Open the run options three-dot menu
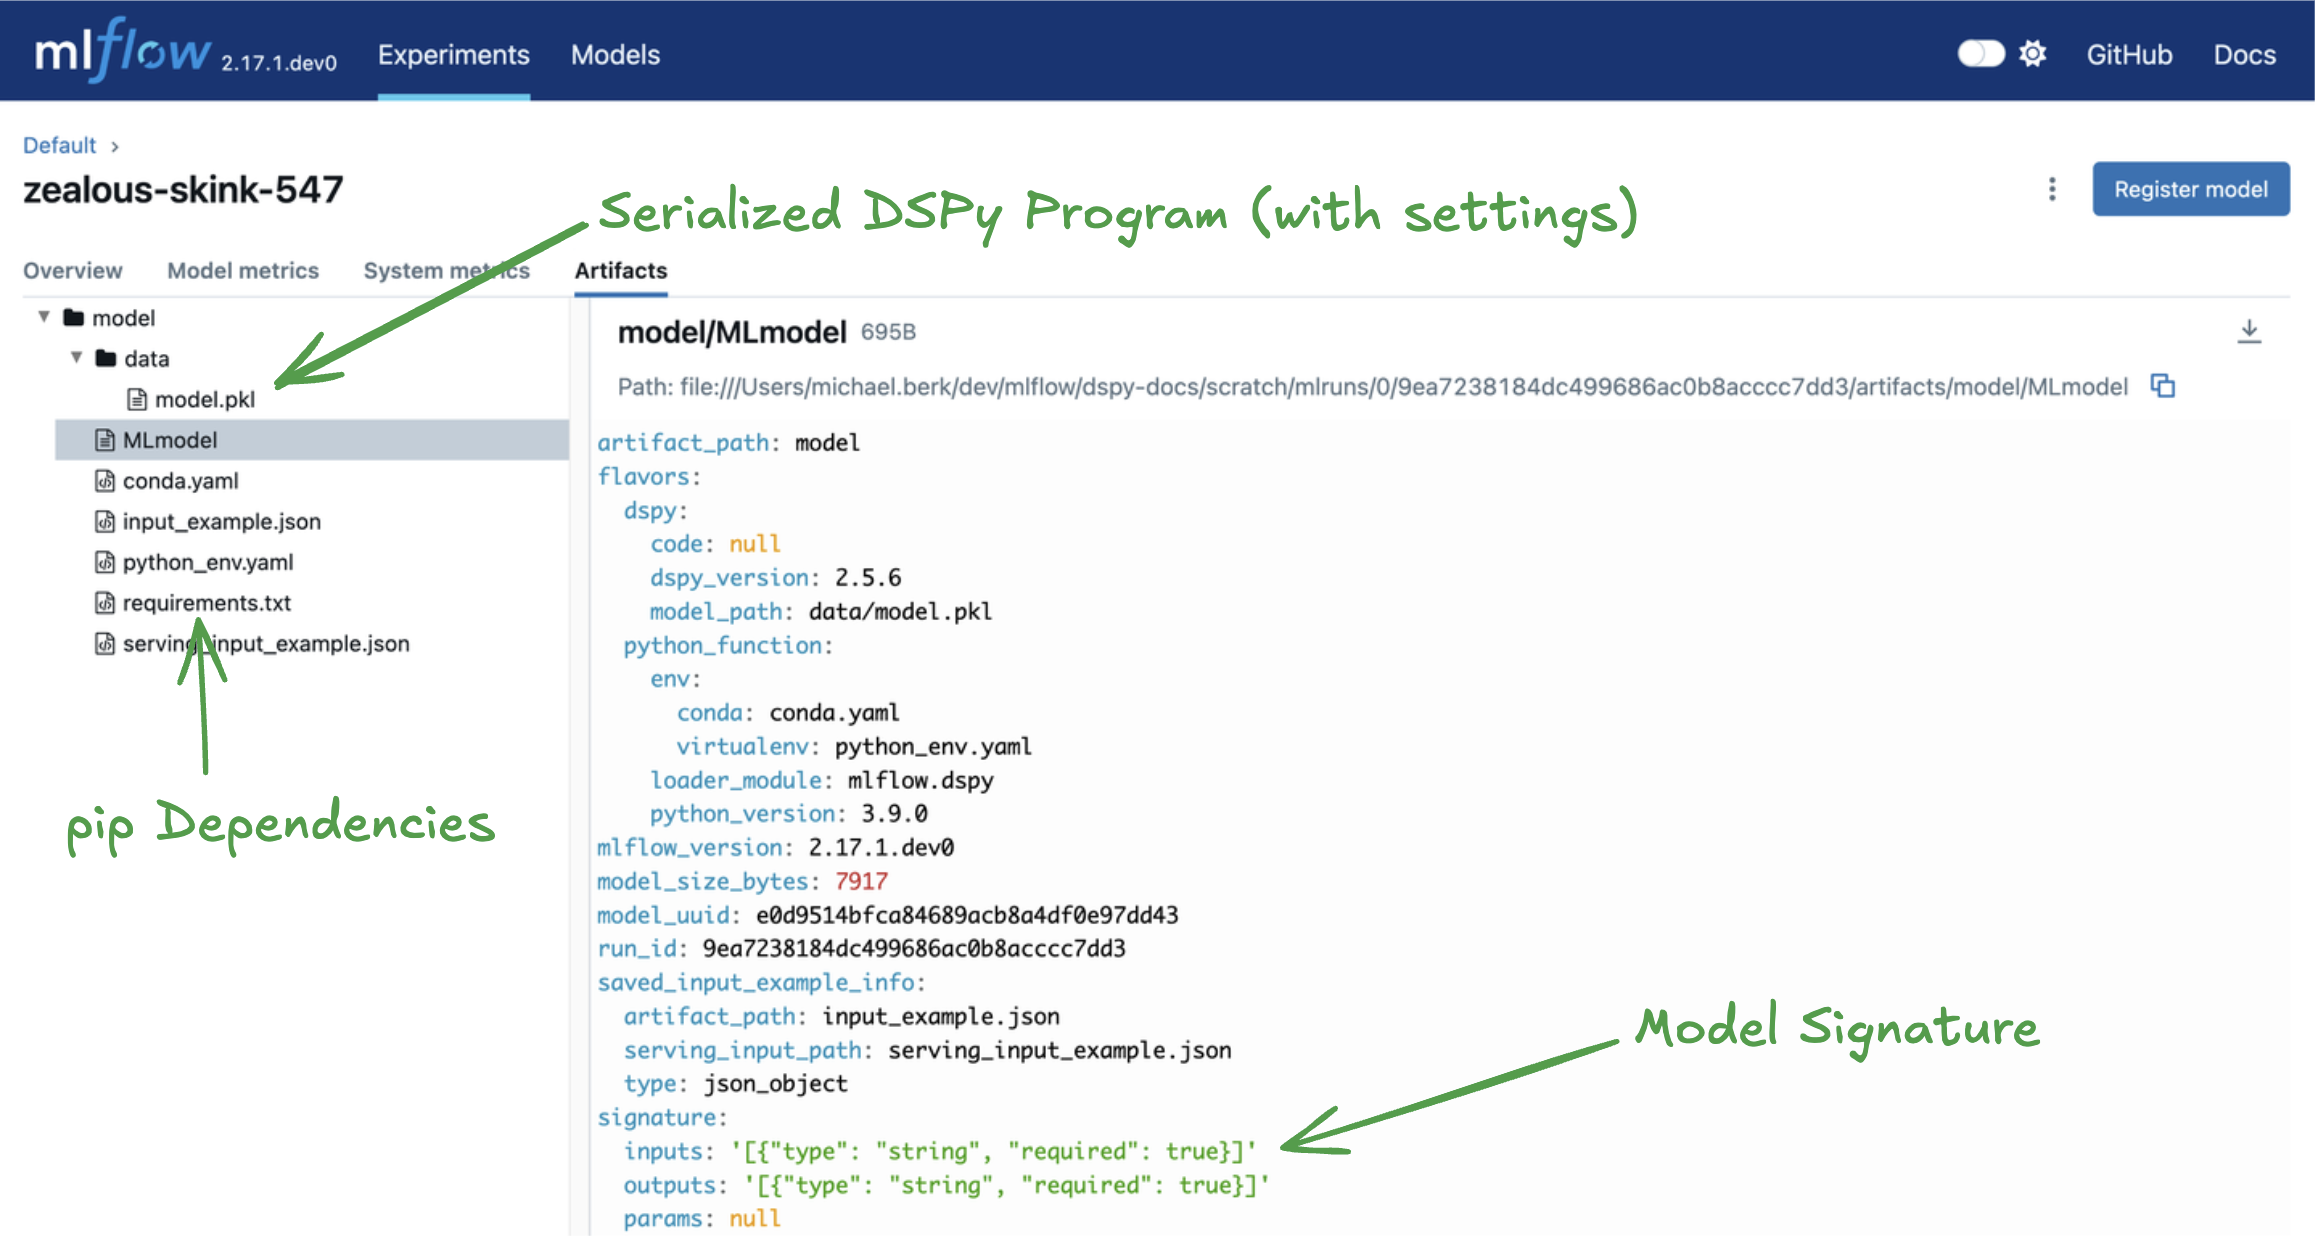2316x1240 pixels. click(2051, 189)
